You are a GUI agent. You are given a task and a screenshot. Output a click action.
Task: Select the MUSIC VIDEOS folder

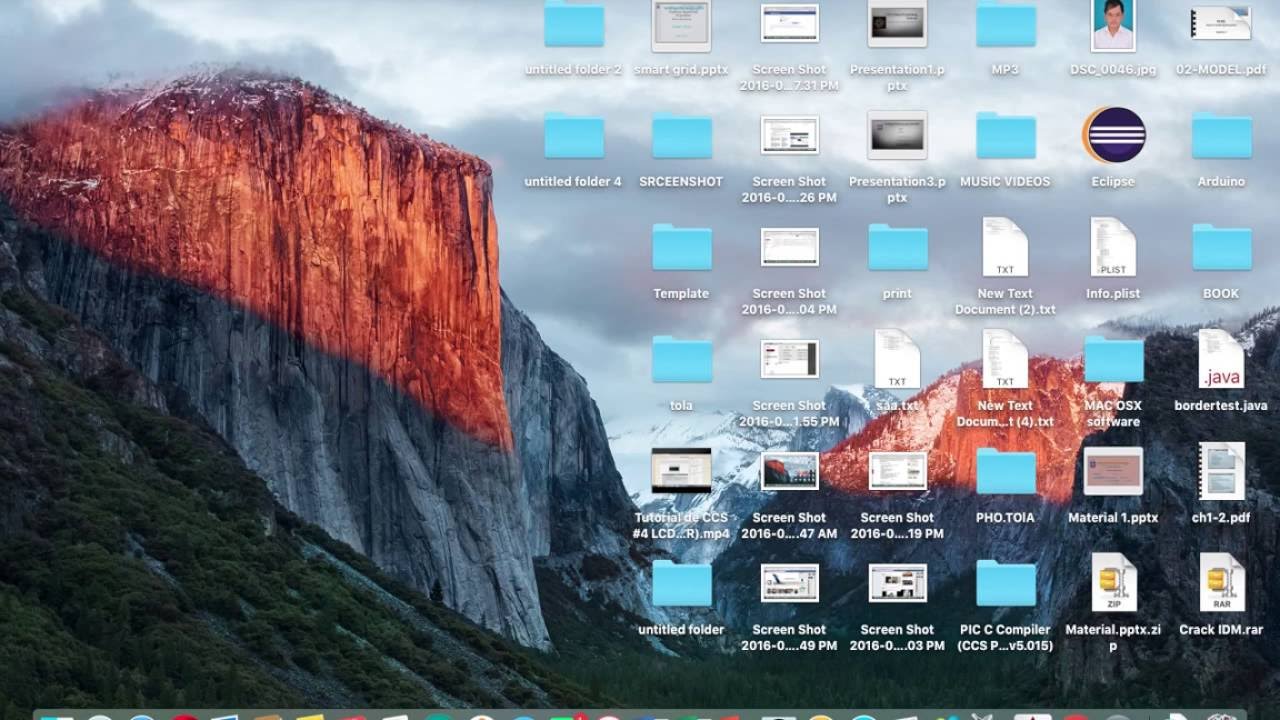pyautogui.click(x=1006, y=135)
